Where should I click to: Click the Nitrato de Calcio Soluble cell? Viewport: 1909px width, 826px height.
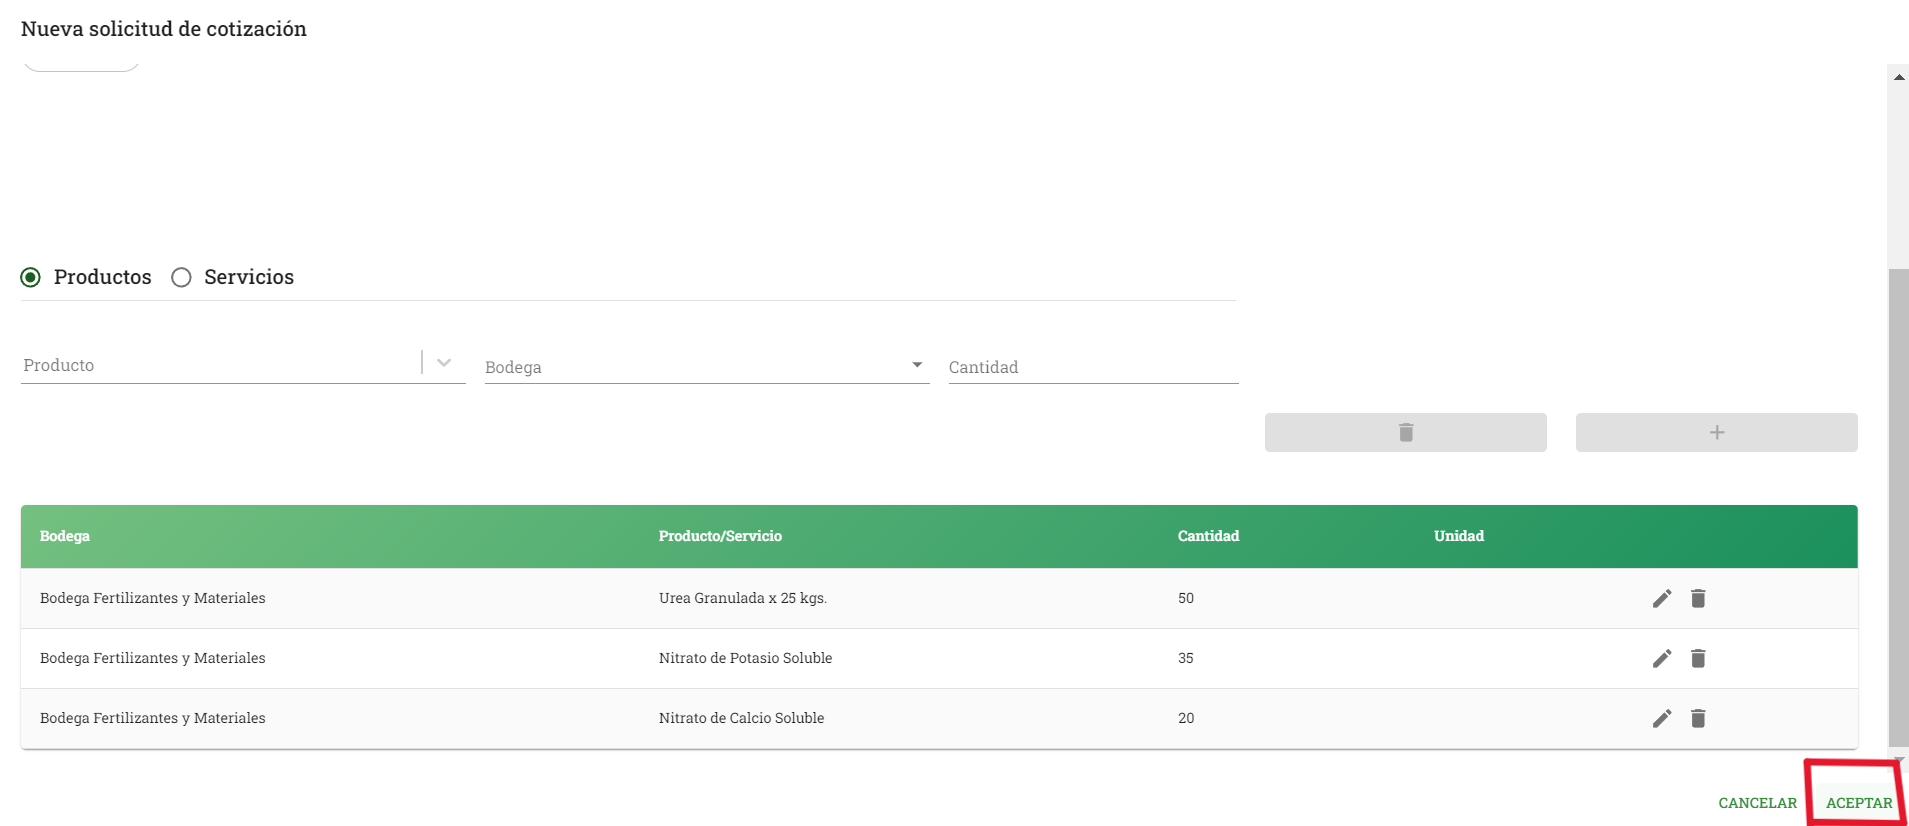click(x=741, y=718)
